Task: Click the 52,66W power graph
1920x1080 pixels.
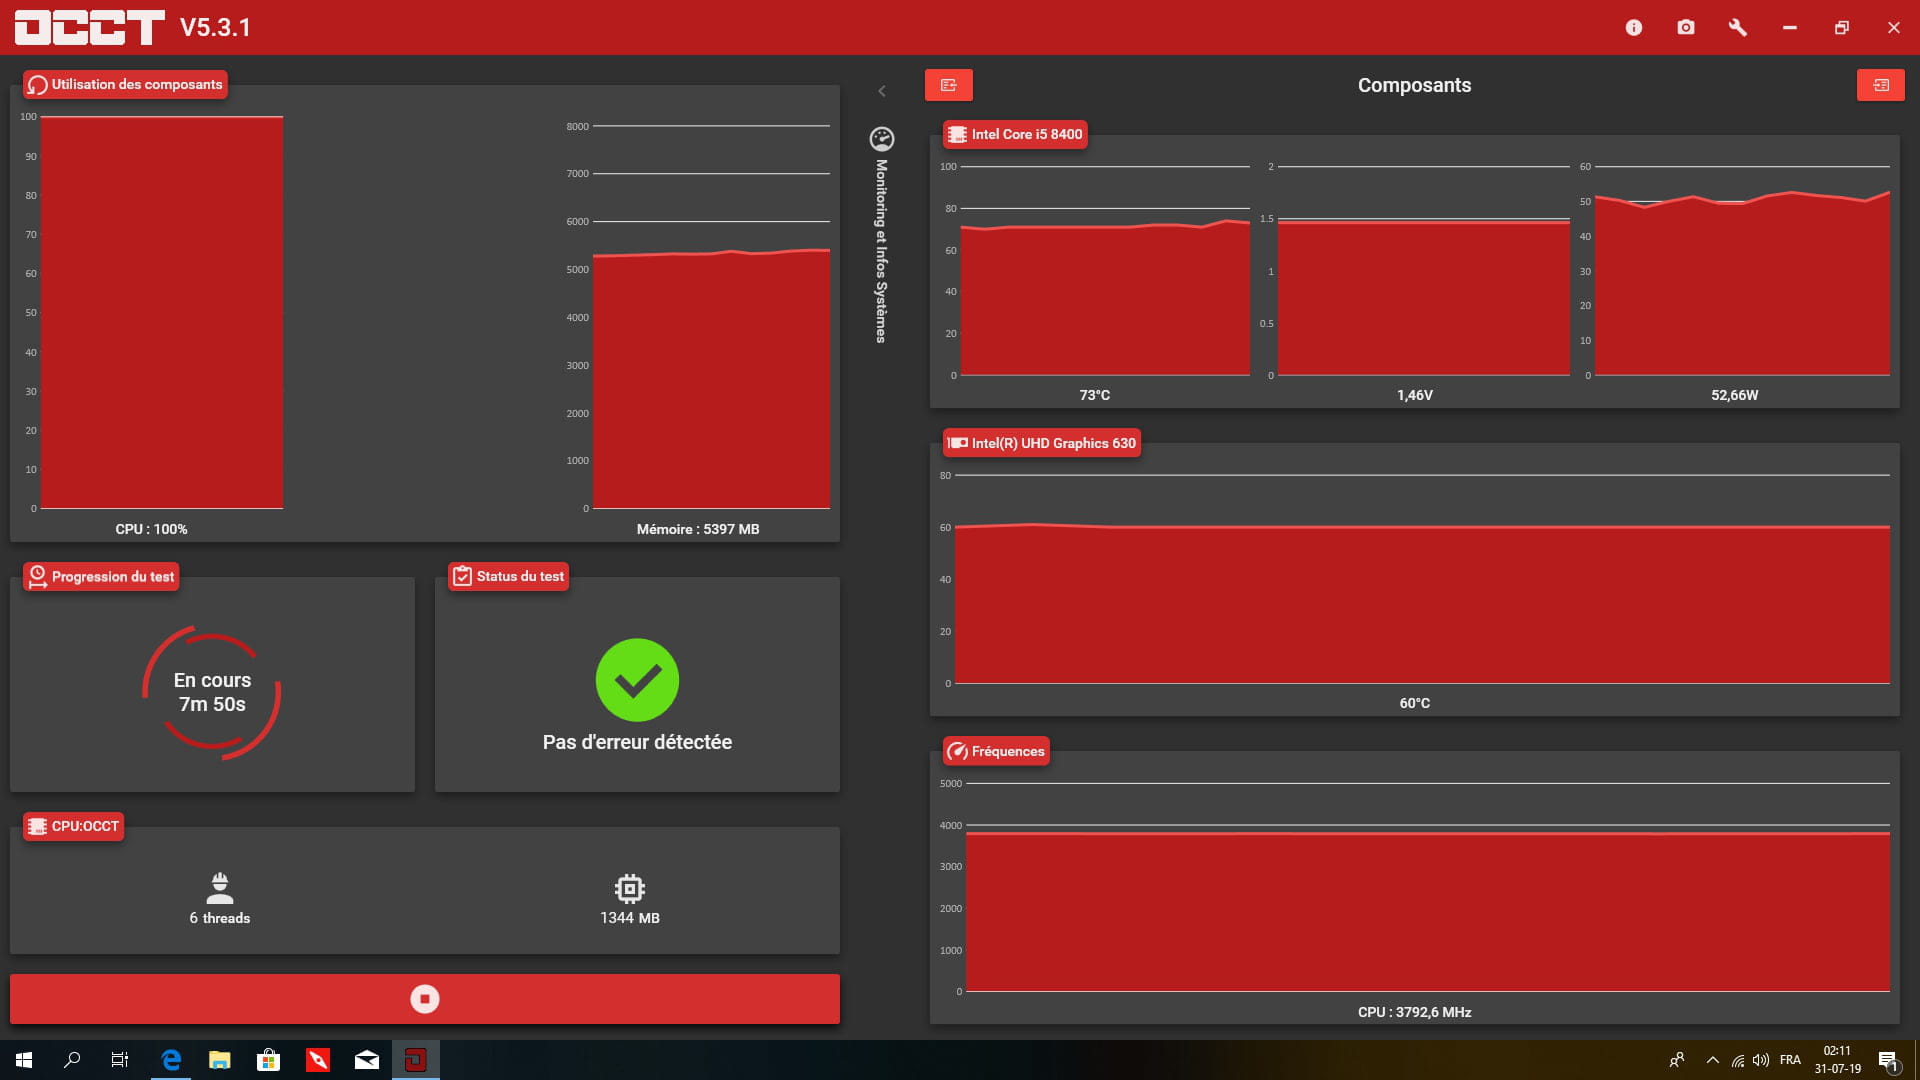Action: [1743, 271]
